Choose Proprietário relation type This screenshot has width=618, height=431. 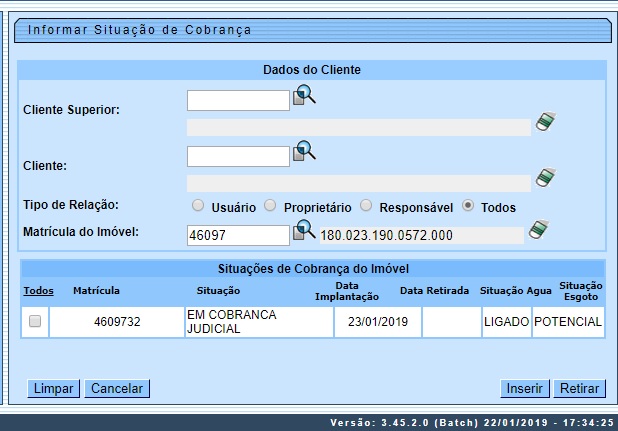271,206
